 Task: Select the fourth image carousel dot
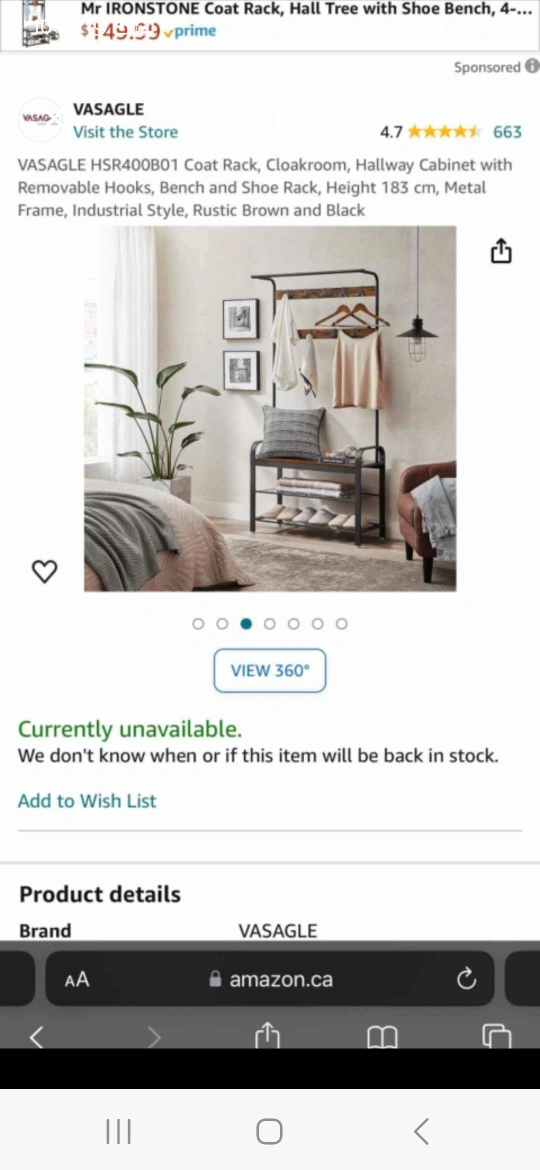pyautogui.click(x=270, y=624)
